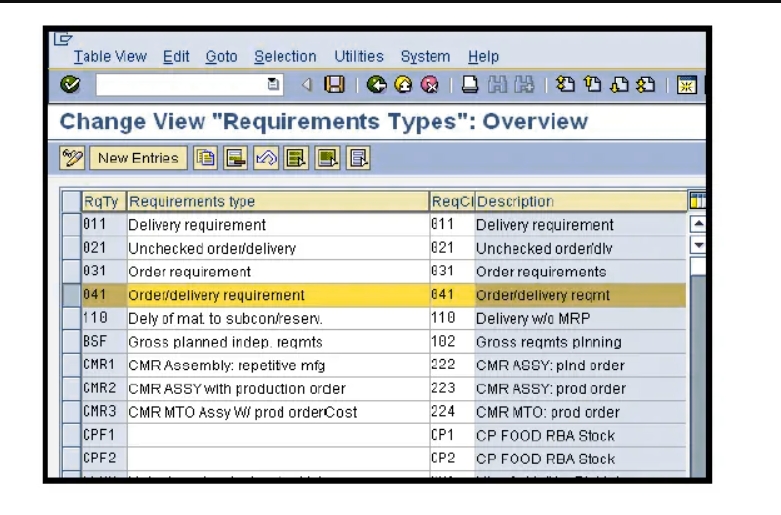Click the Find Next binoculars icon

tap(524, 84)
